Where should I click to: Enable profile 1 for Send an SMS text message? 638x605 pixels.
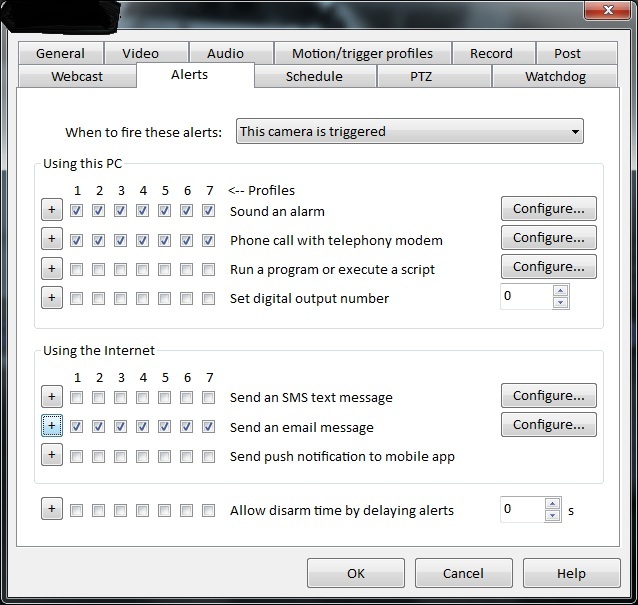point(77,397)
